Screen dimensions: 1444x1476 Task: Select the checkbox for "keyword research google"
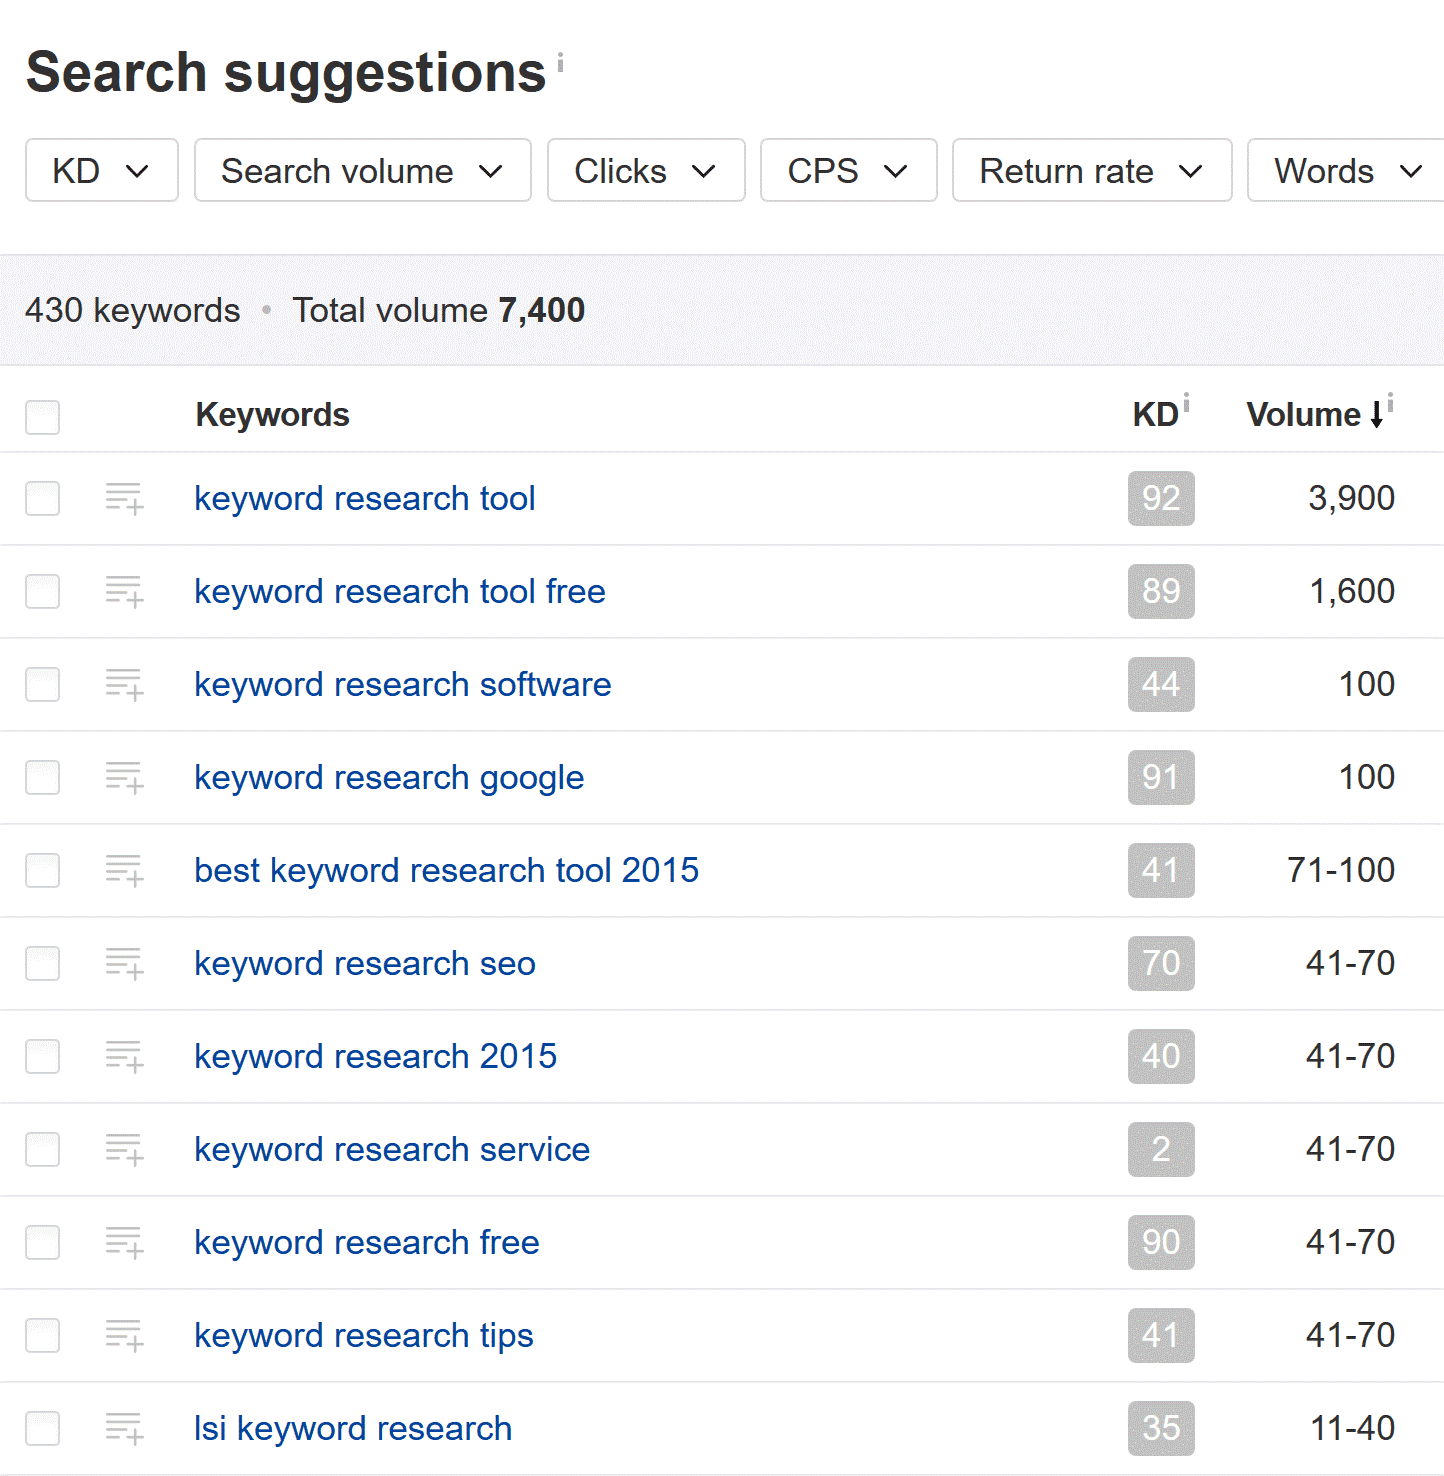point(42,778)
